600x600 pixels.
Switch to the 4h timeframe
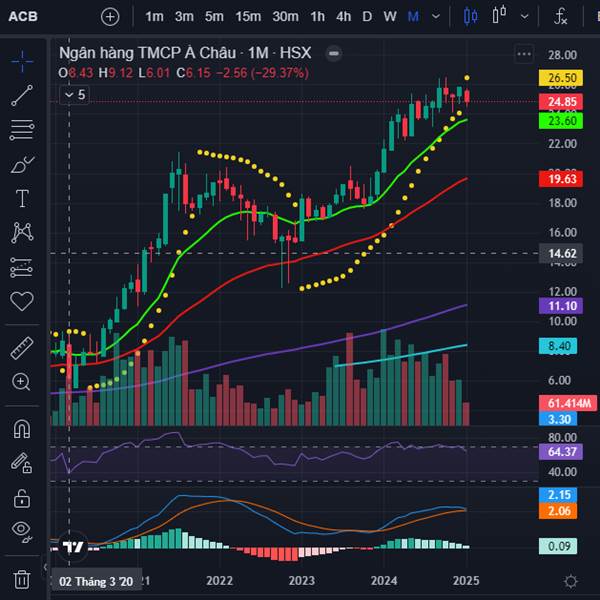[x=343, y=17]
